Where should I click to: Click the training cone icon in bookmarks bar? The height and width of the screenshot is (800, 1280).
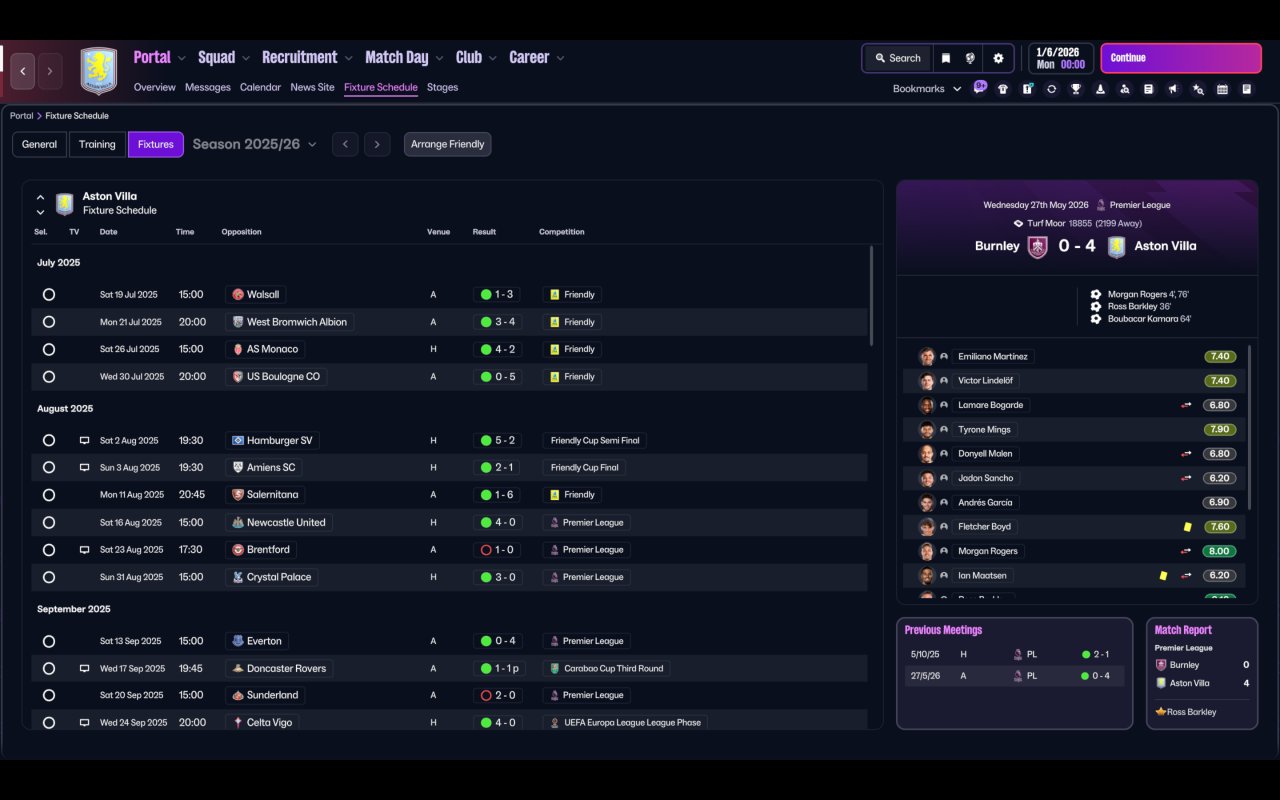pos(1100,89)
